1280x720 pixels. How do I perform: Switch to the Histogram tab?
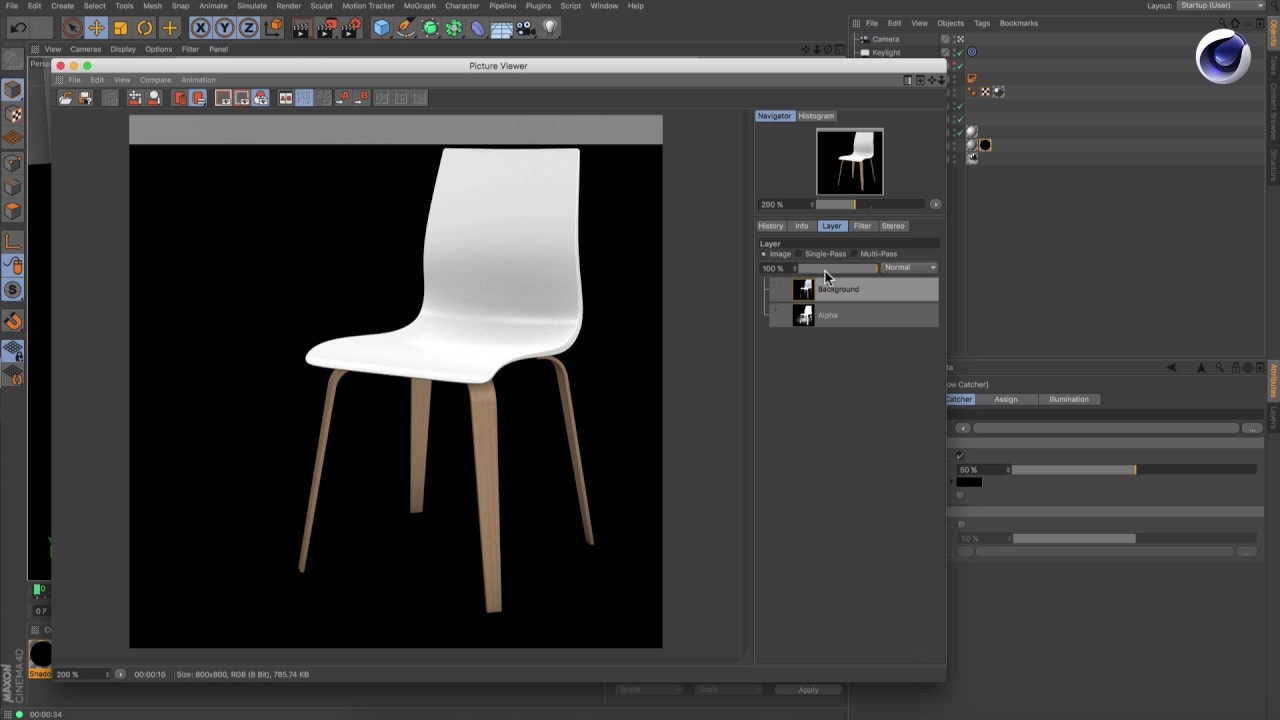pos(816,116)
